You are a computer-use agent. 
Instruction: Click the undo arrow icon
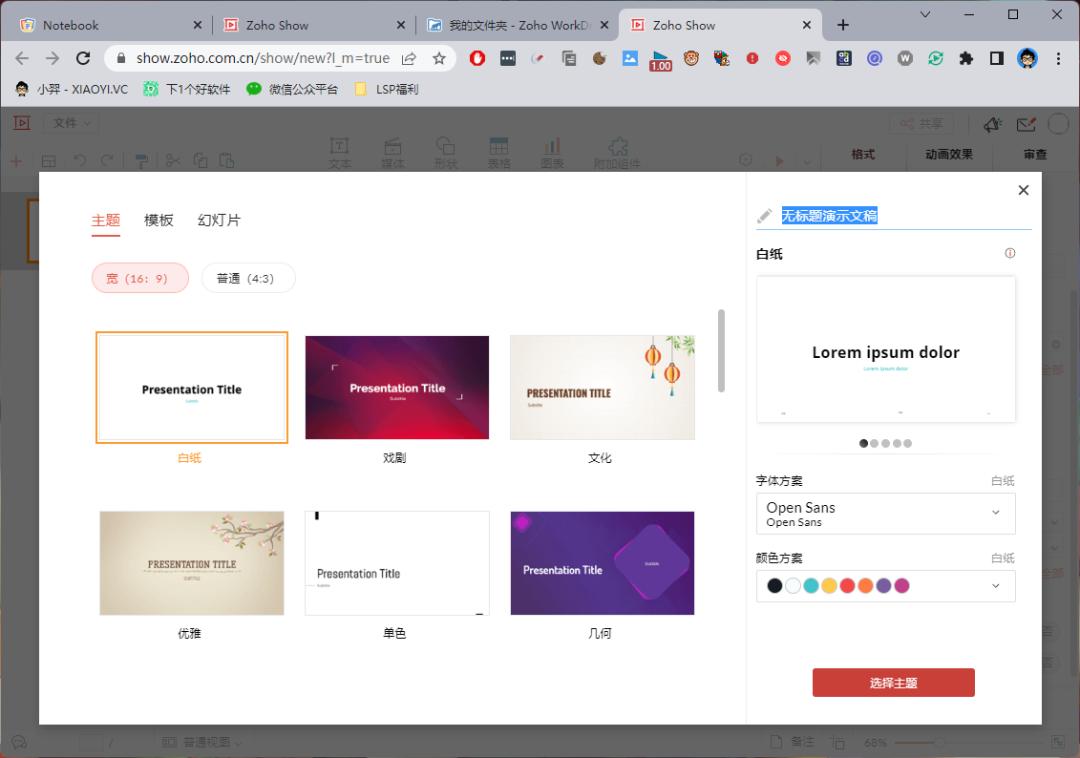[79, 160]
